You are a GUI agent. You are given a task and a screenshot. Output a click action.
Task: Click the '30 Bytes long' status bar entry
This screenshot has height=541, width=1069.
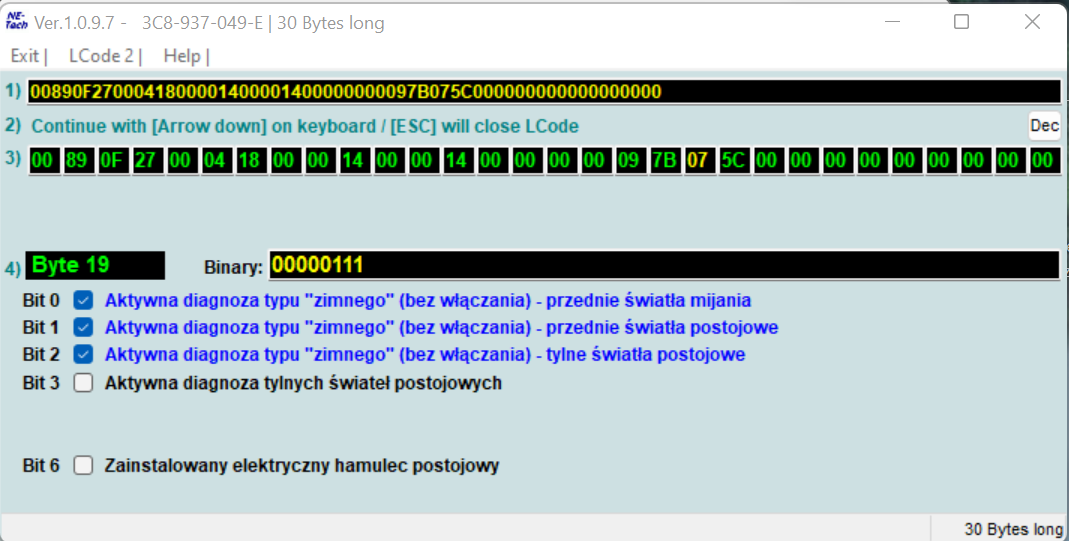pos(1013,529)
